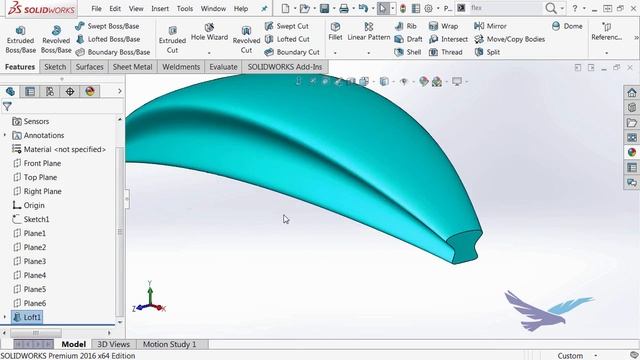Select the Extruded Boss/Base tool
The width and height of the screenshot is (640, 360).
coord(20,40)
